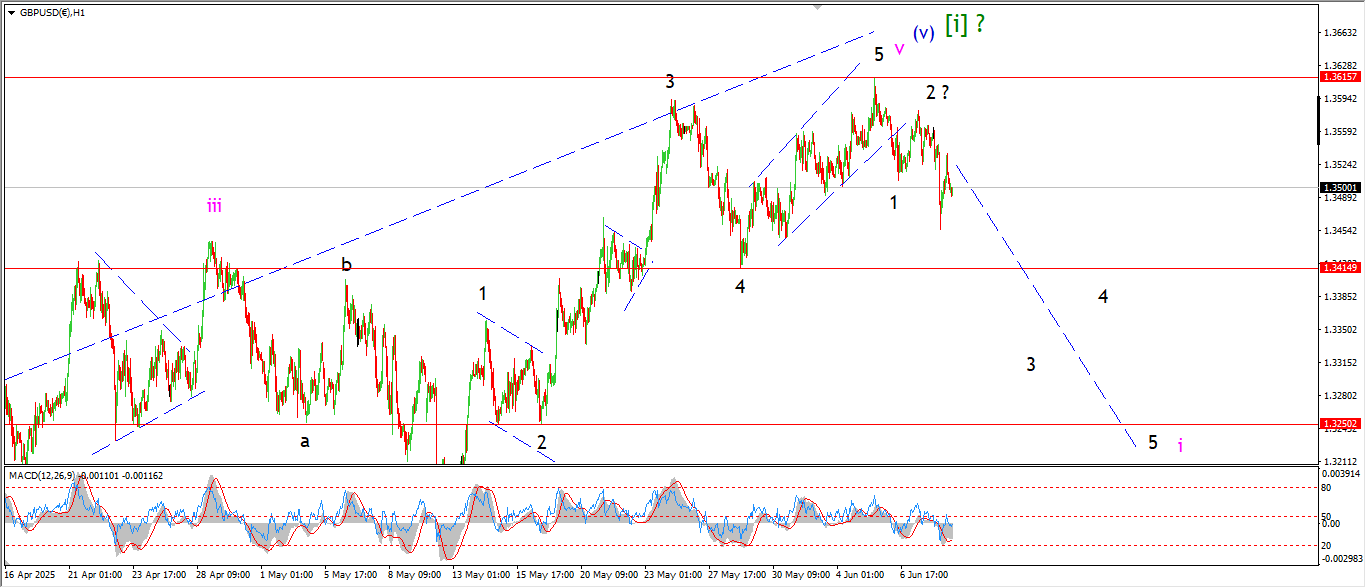The height and width of the screenshot is (588, 1366).
Task: Select the magenta i label at bottom right
Action: 1180,445
